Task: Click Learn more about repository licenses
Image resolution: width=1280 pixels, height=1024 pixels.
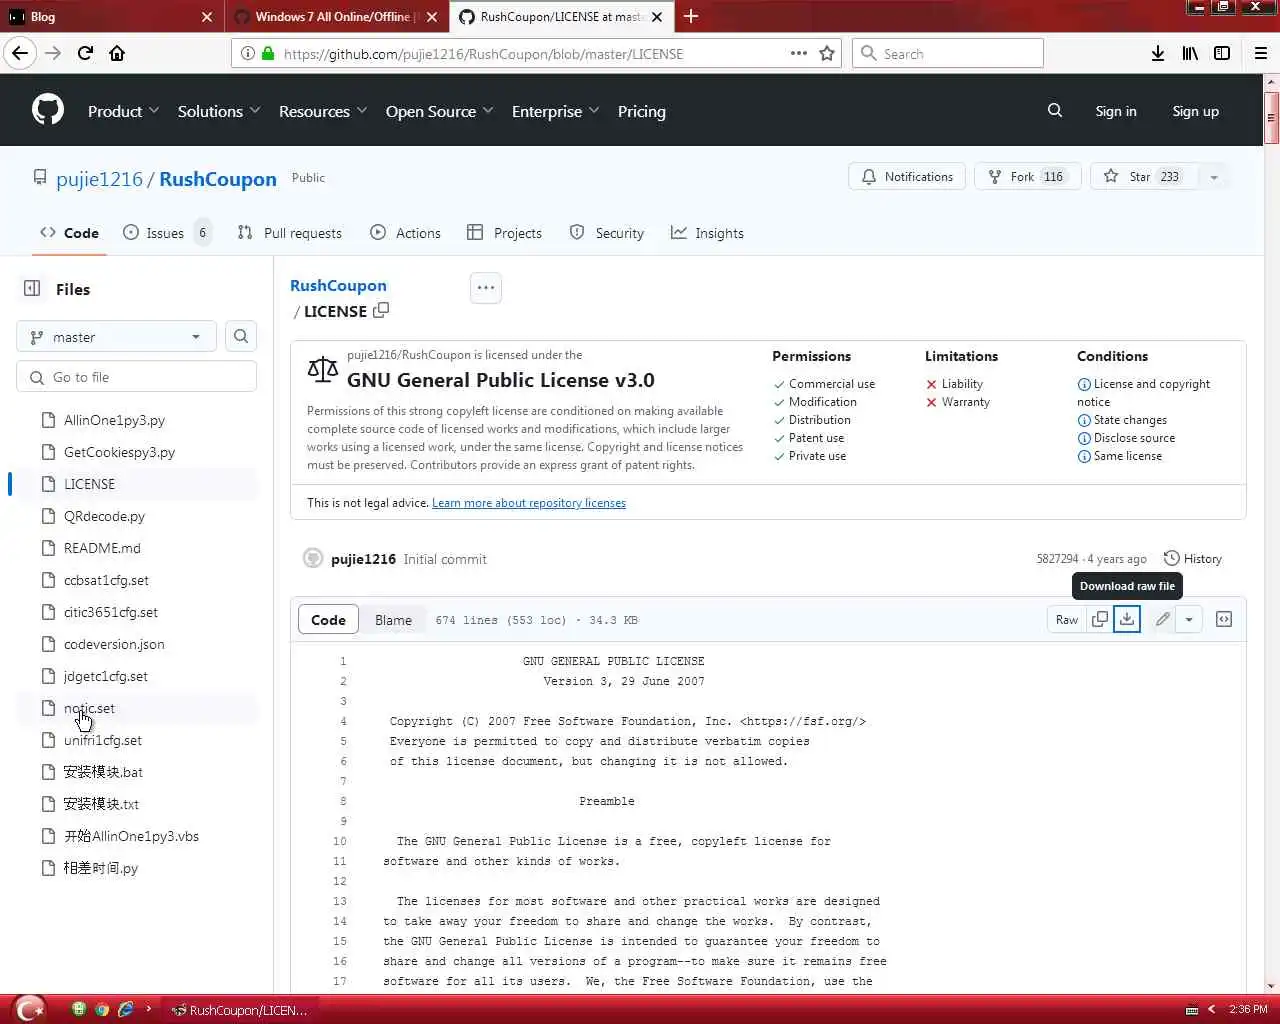Action: [x=529, y=503]
